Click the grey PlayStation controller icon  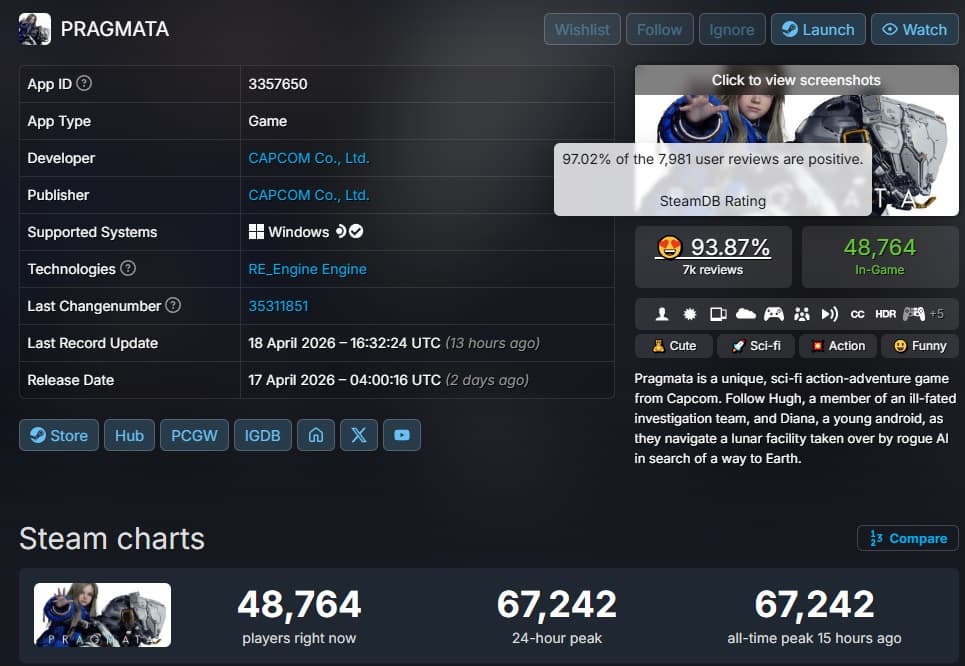pyautogui.click(x=914, y=314)
